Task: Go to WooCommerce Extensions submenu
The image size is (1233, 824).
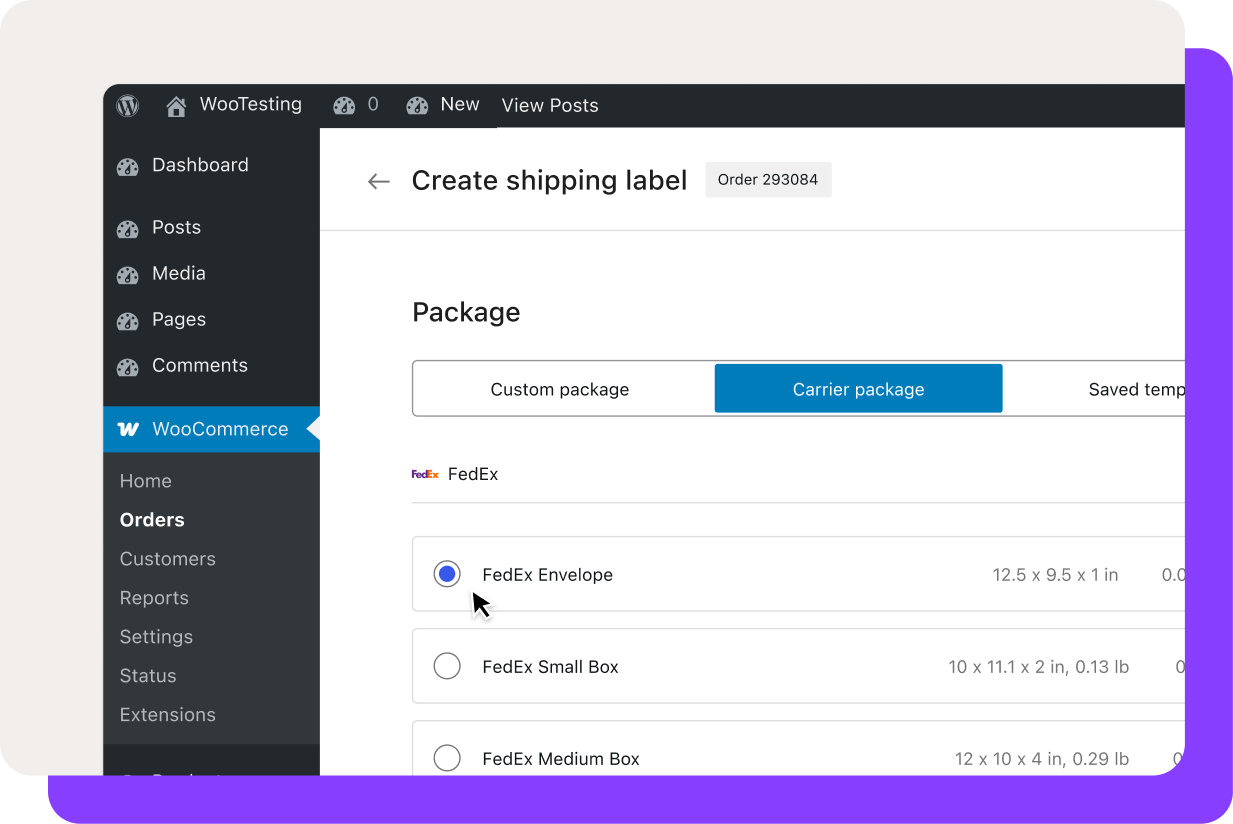Action: 168,715
